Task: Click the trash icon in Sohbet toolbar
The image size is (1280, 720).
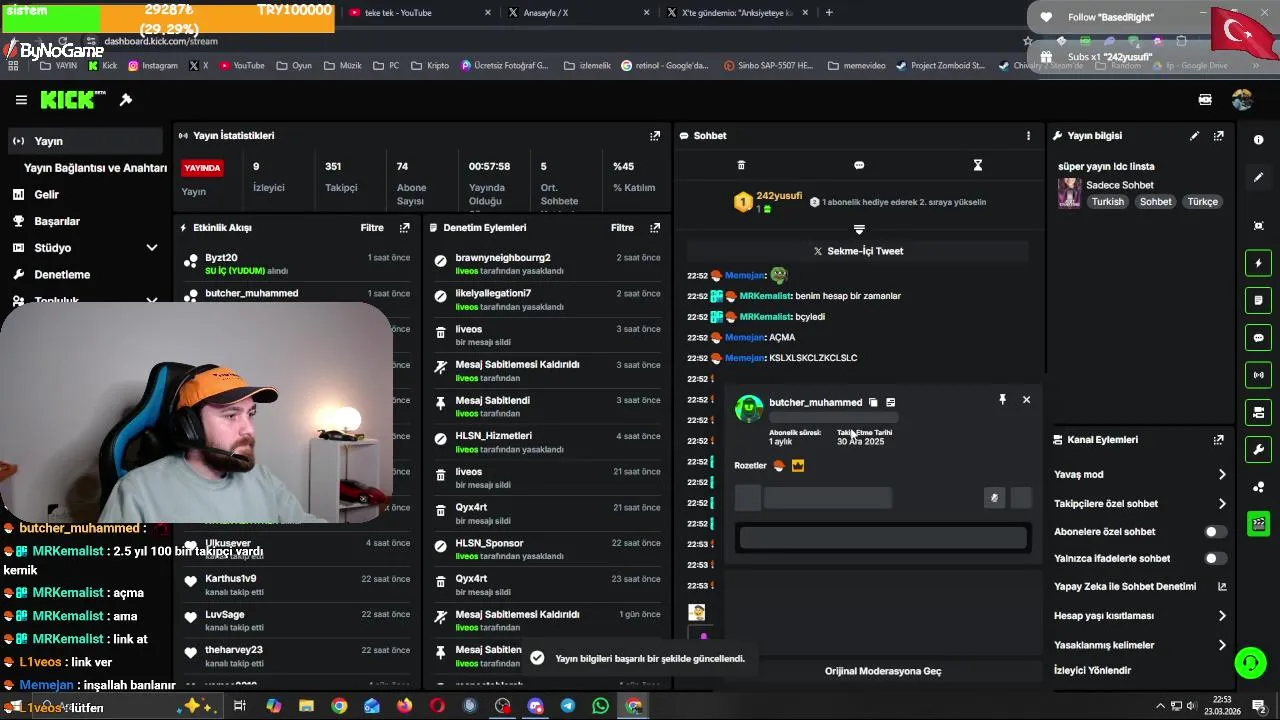Action: tap(741, 165)
